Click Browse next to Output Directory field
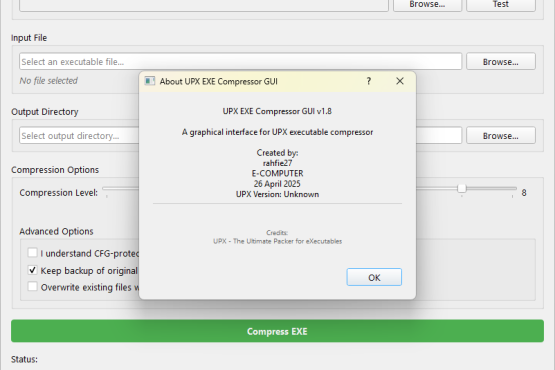 (500, 136)
